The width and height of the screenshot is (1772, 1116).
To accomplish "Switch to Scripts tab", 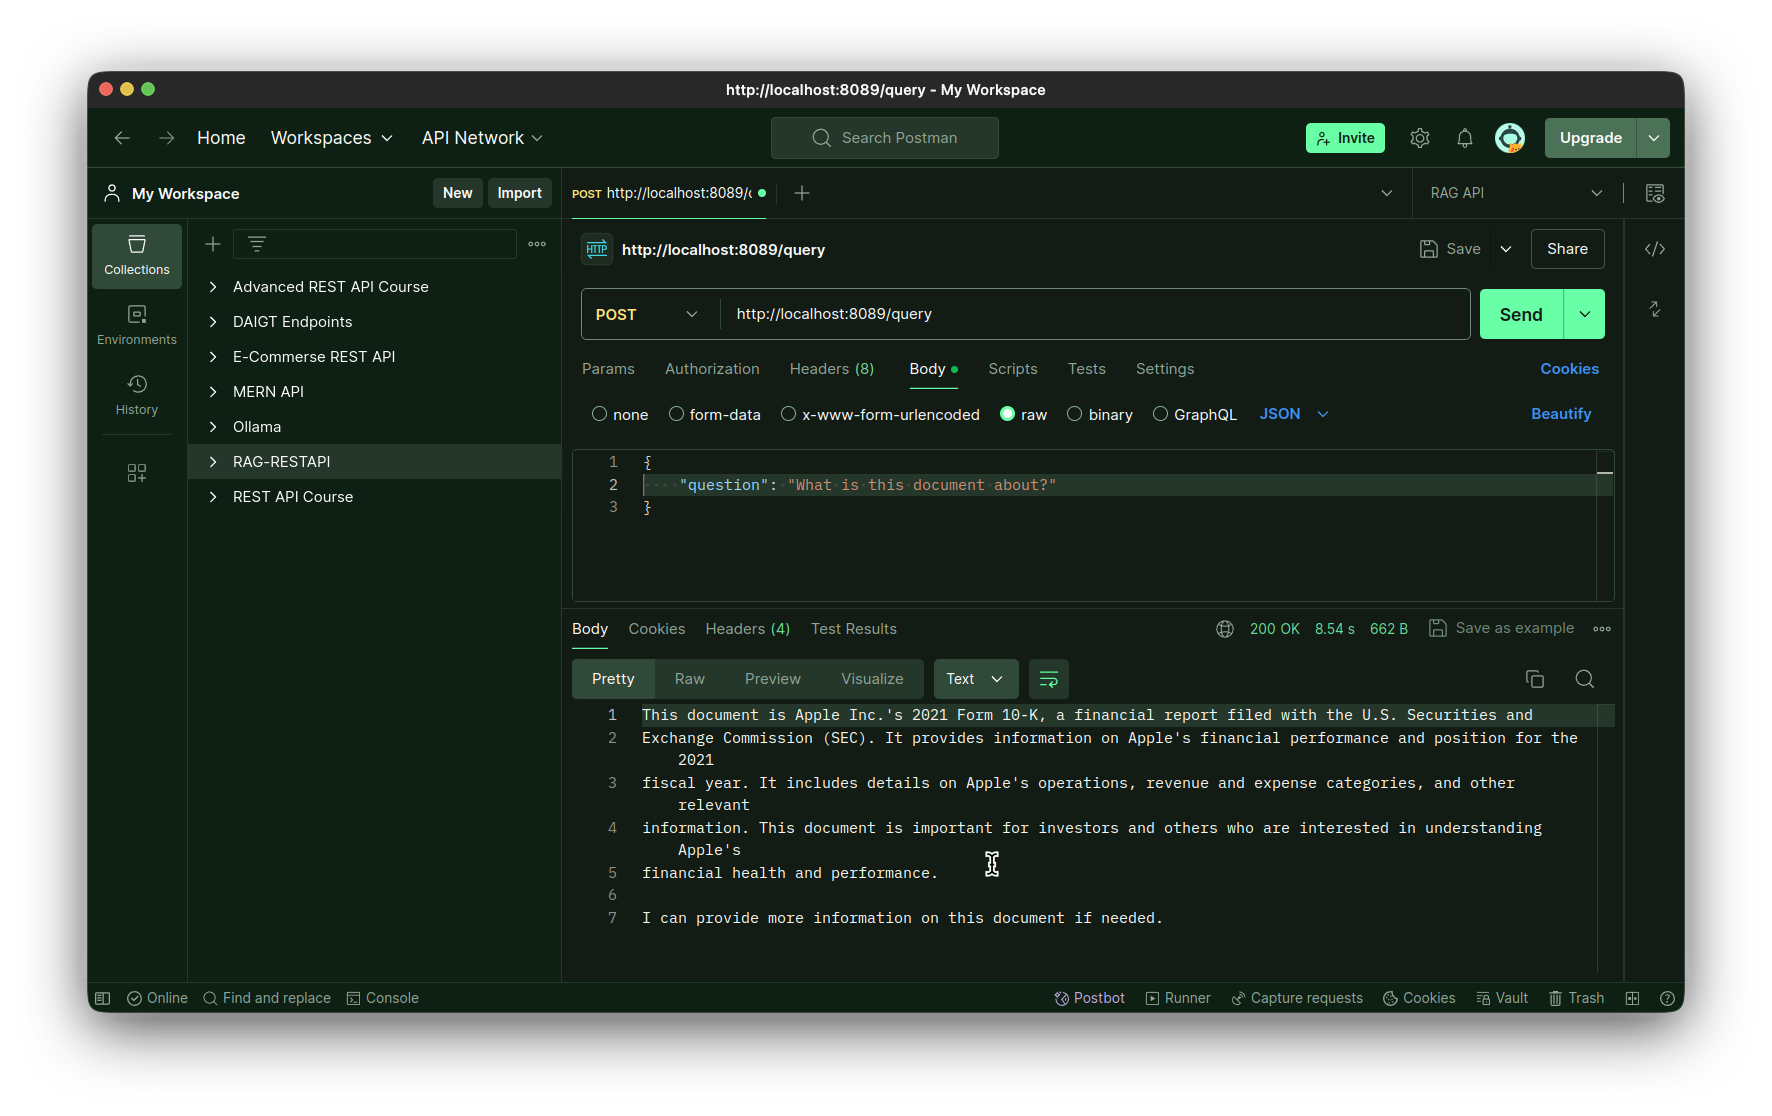I will coord(1013,369).
